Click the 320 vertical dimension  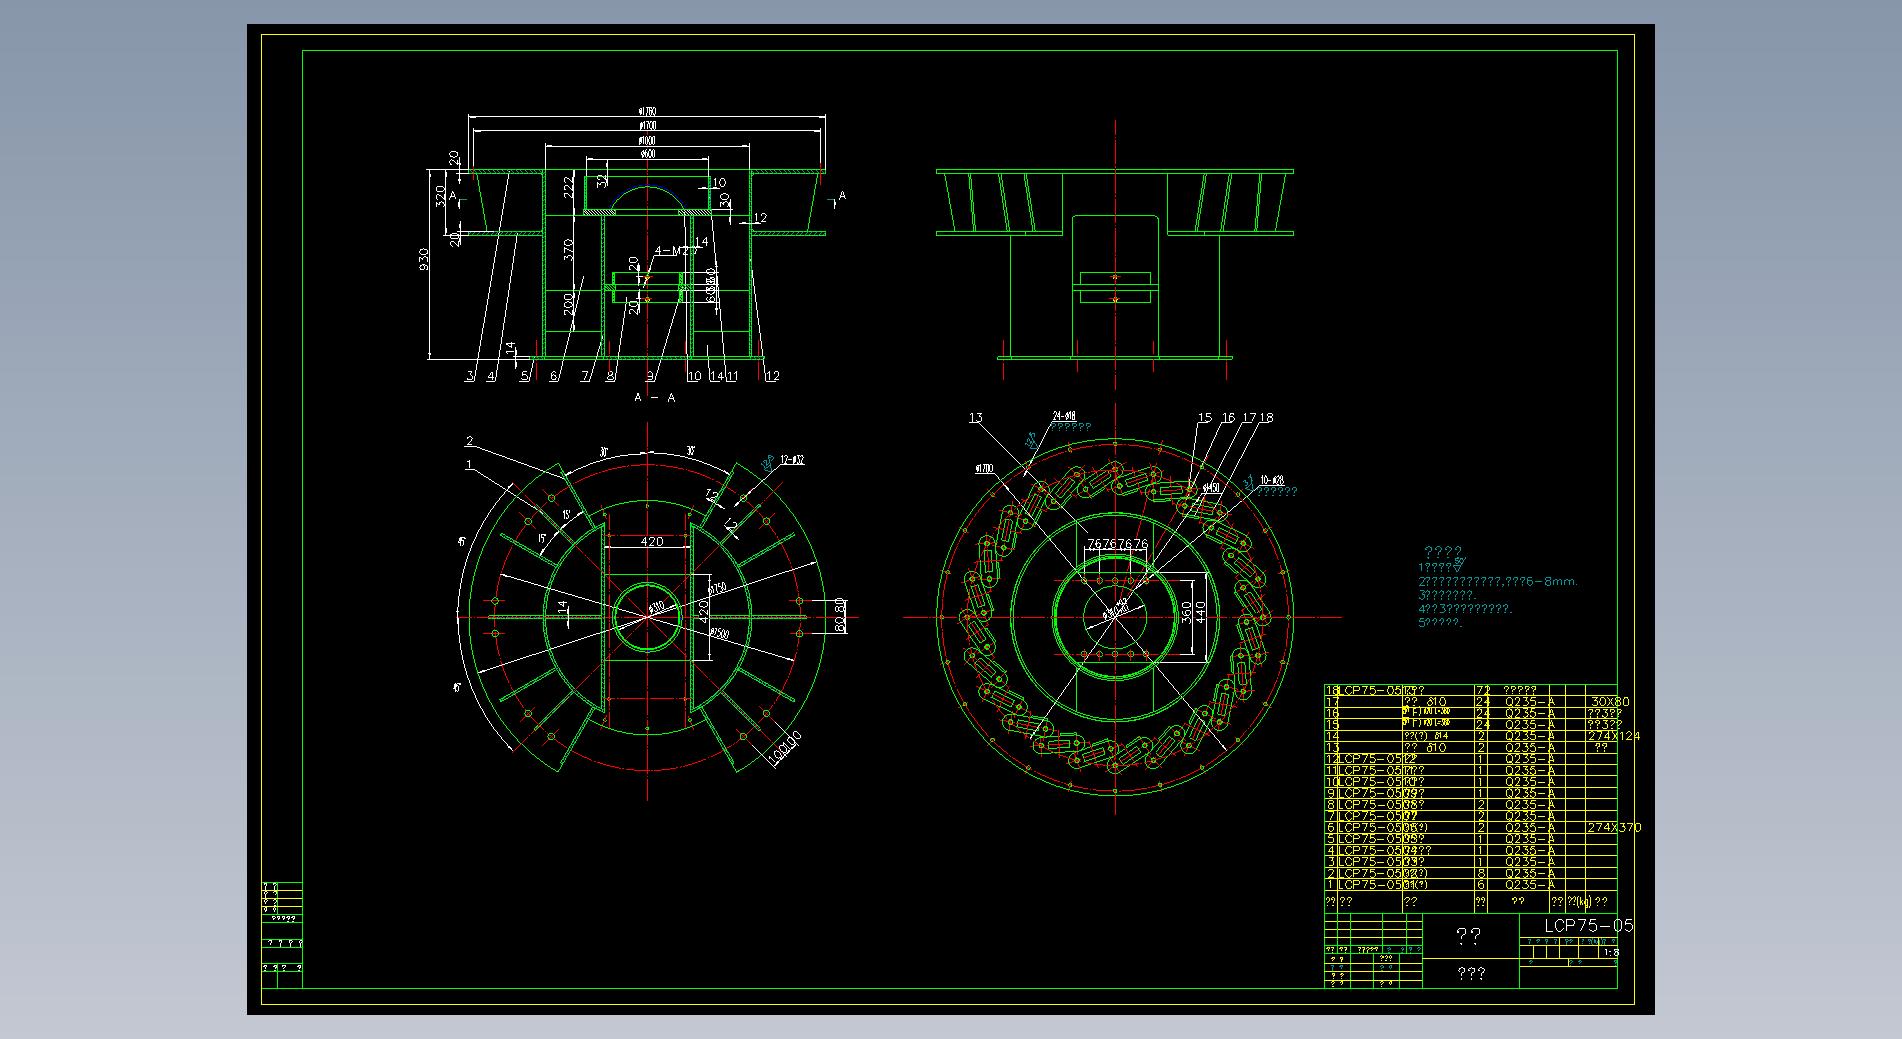coord(440,194)
